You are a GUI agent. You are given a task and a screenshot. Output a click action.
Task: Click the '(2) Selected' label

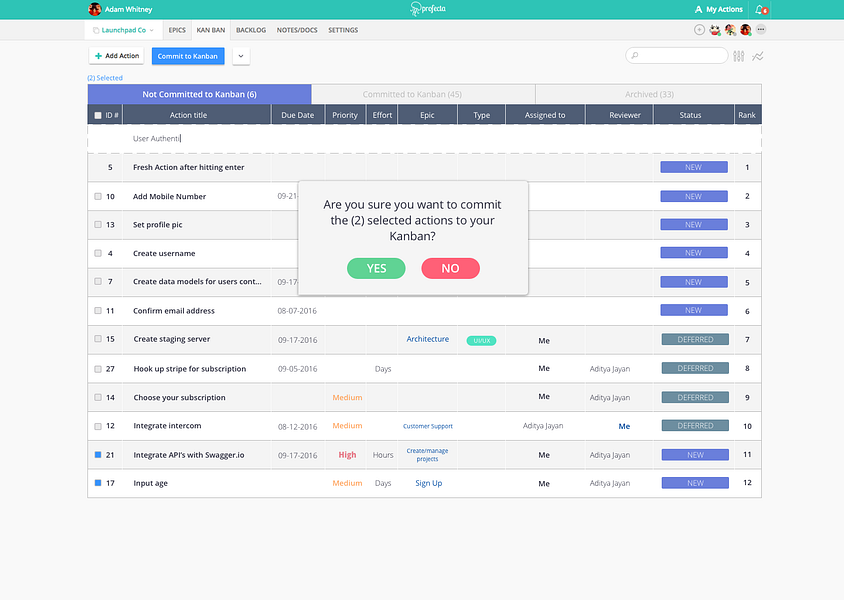tap(105, 78)
